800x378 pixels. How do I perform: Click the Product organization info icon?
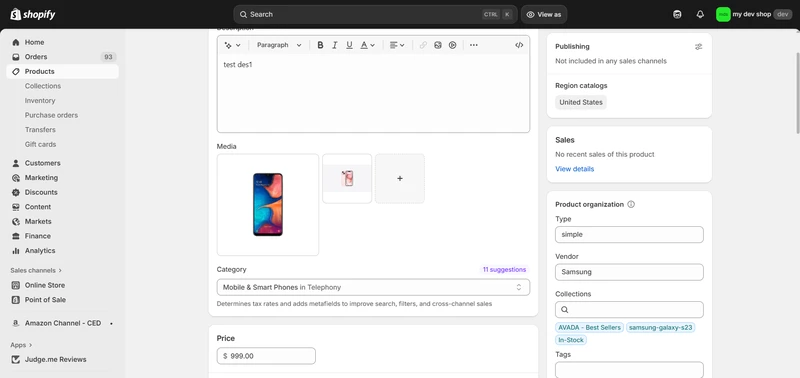pos(631,205)
